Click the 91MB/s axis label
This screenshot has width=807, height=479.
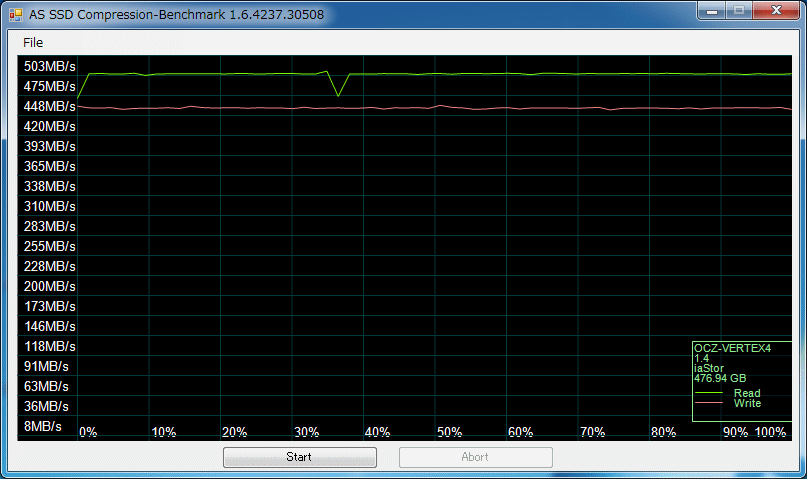(x=46, y=366)
